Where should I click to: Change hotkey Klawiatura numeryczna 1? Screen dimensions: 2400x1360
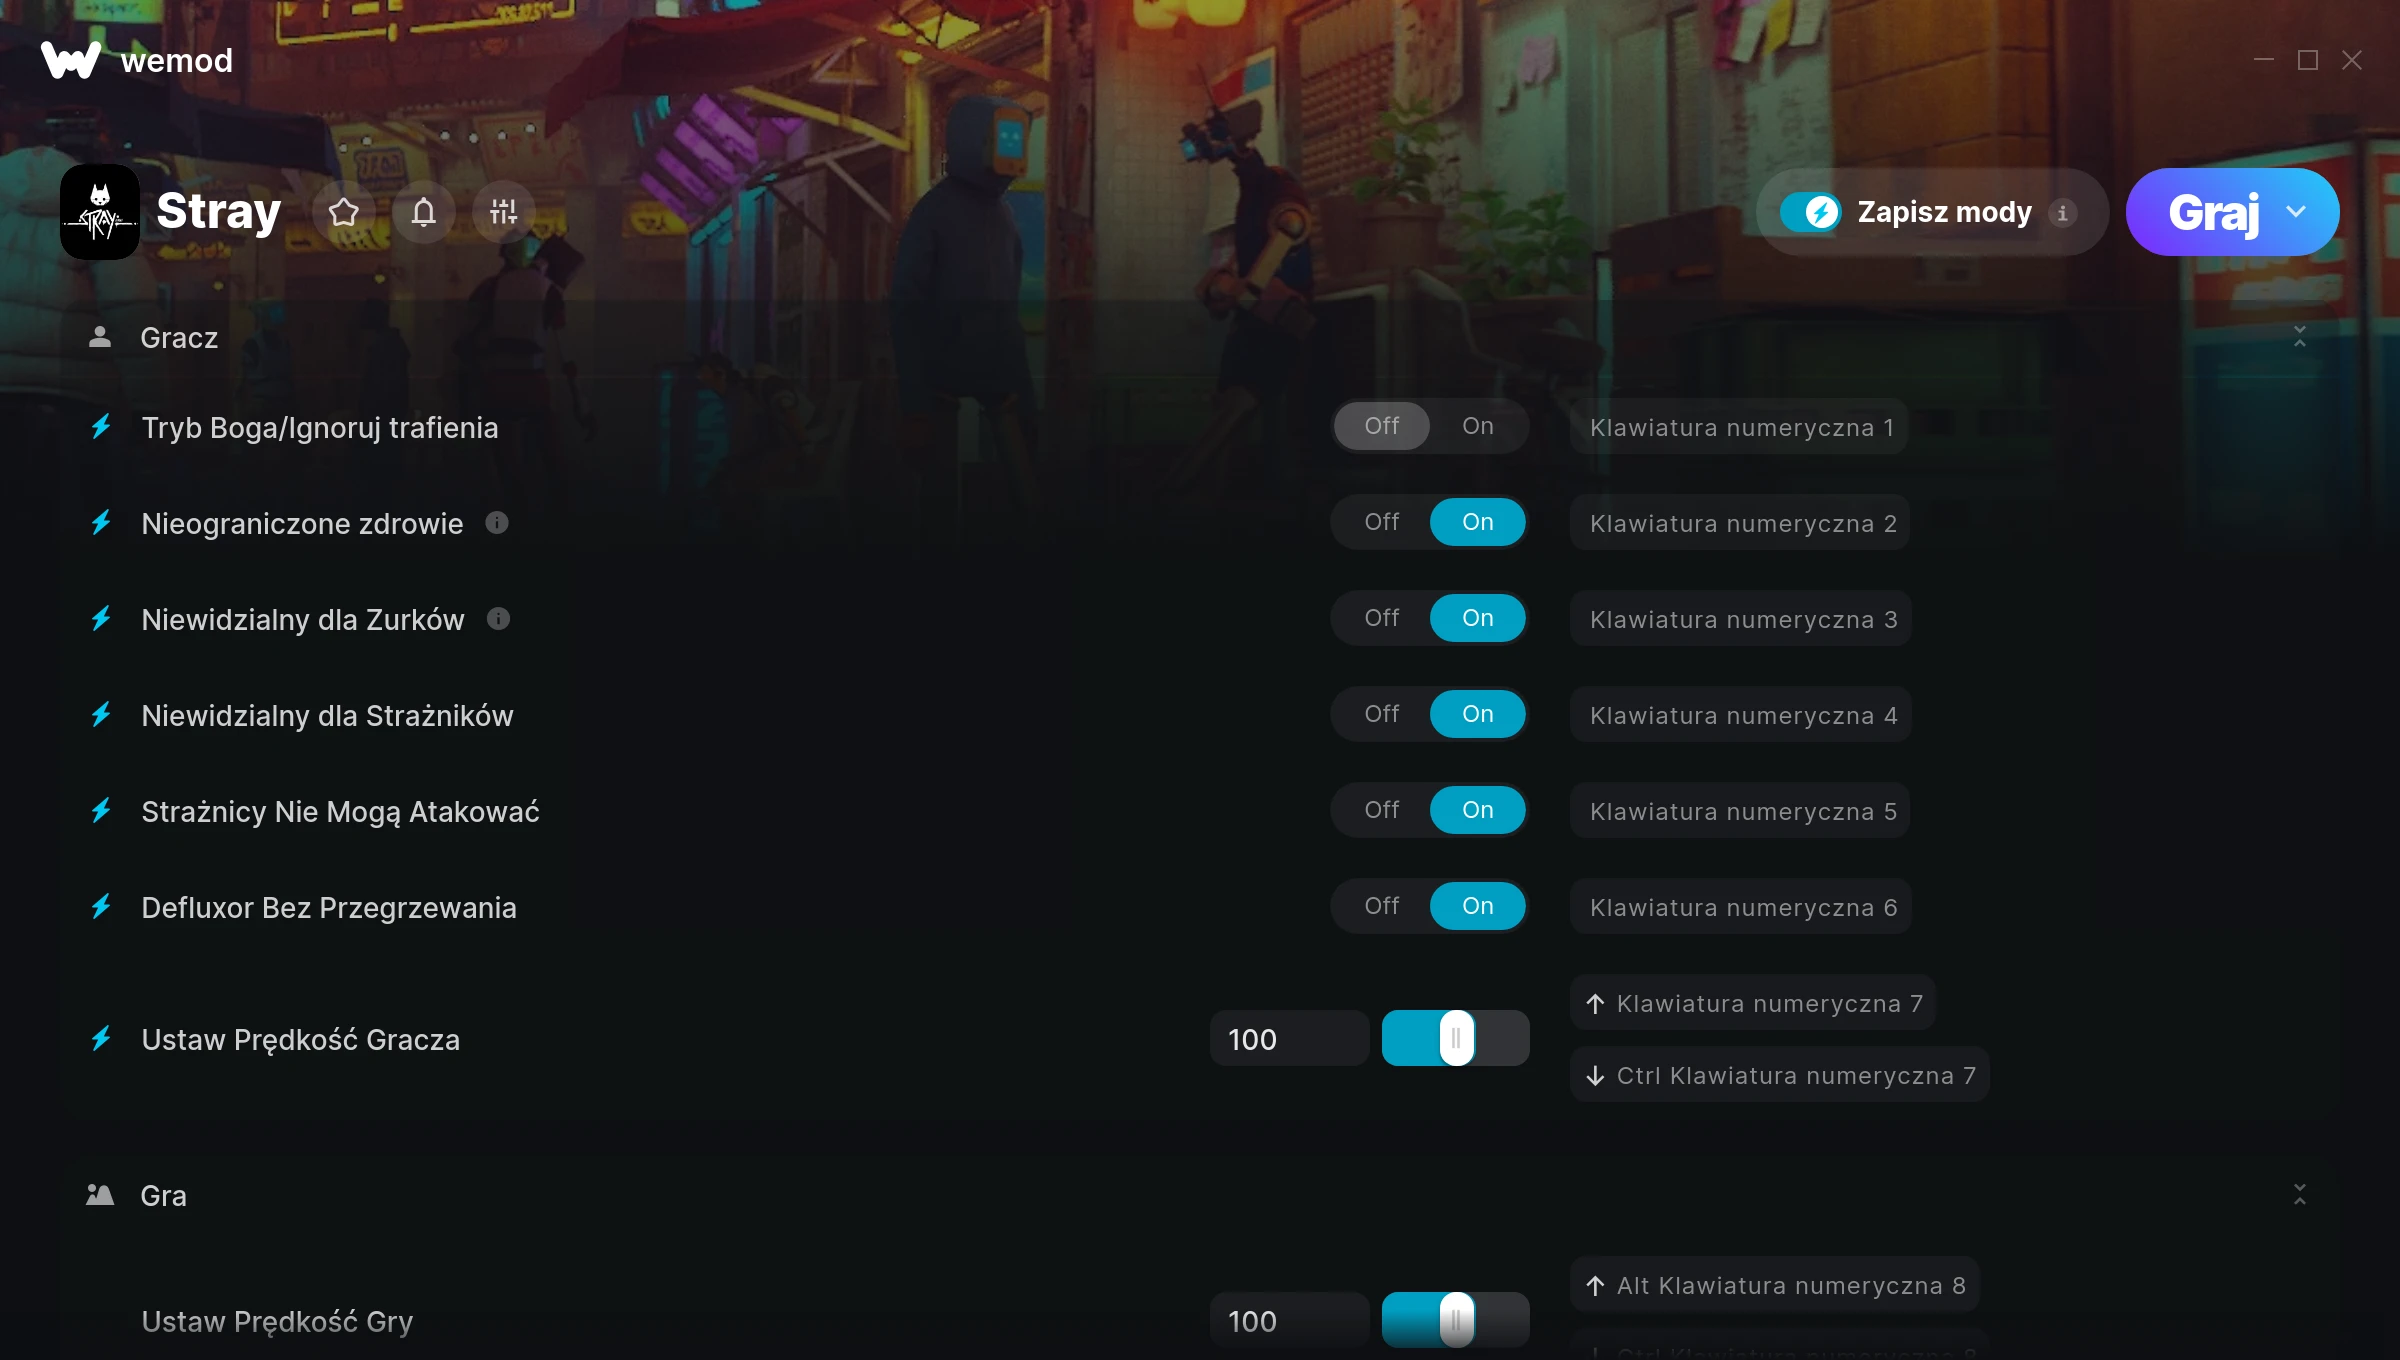coord(1740,427)
